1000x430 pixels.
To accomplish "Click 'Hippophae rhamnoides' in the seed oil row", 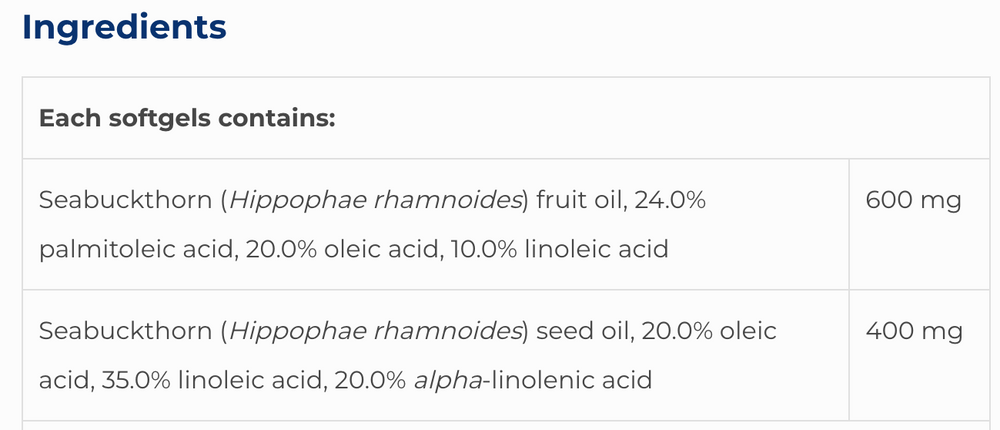I will point(376,332).
